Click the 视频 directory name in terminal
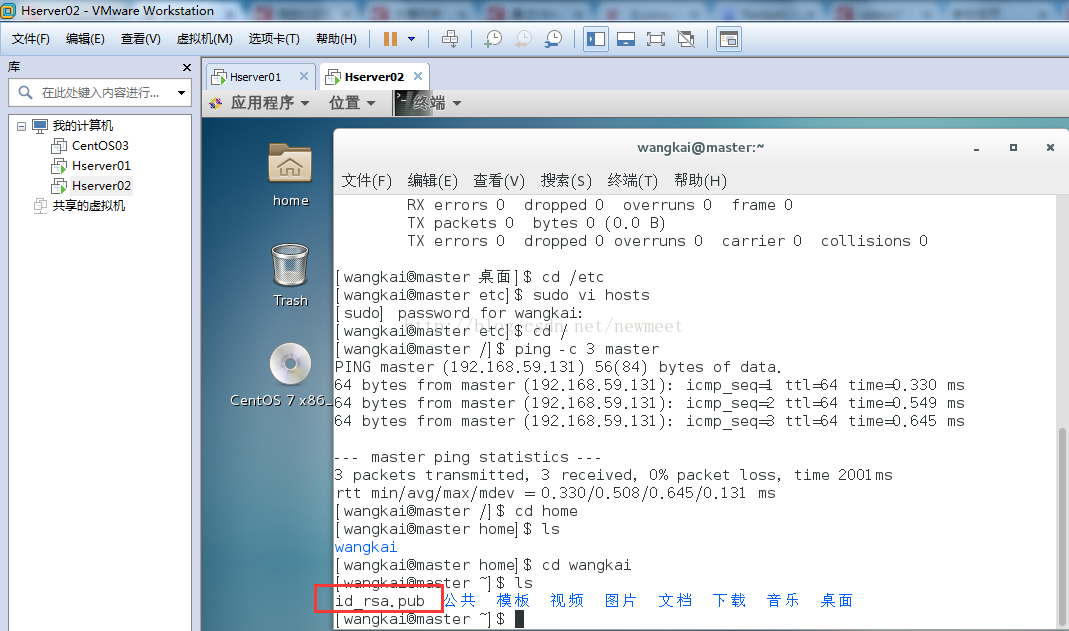Image resolution: width=1069 pixels, height=631 pixels. pos(567,600)
